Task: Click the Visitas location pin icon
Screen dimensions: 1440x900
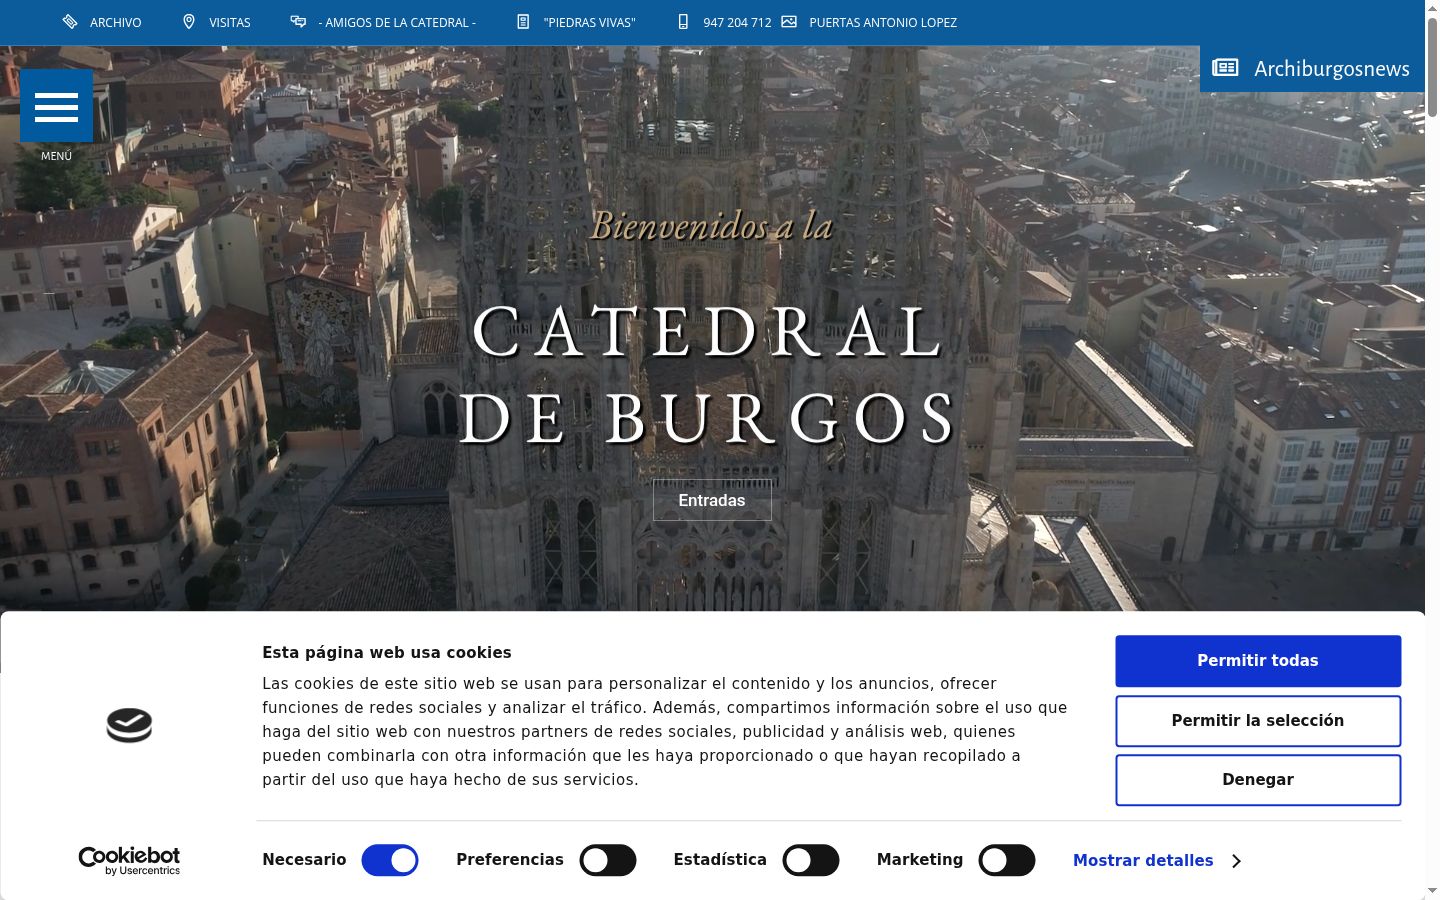Action: 189,22
